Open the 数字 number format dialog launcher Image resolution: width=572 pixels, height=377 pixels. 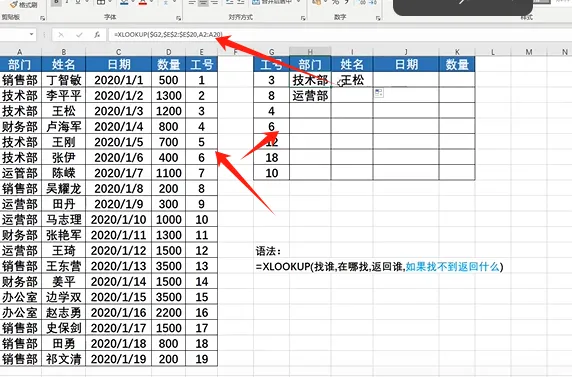click(x=378, y=18)
